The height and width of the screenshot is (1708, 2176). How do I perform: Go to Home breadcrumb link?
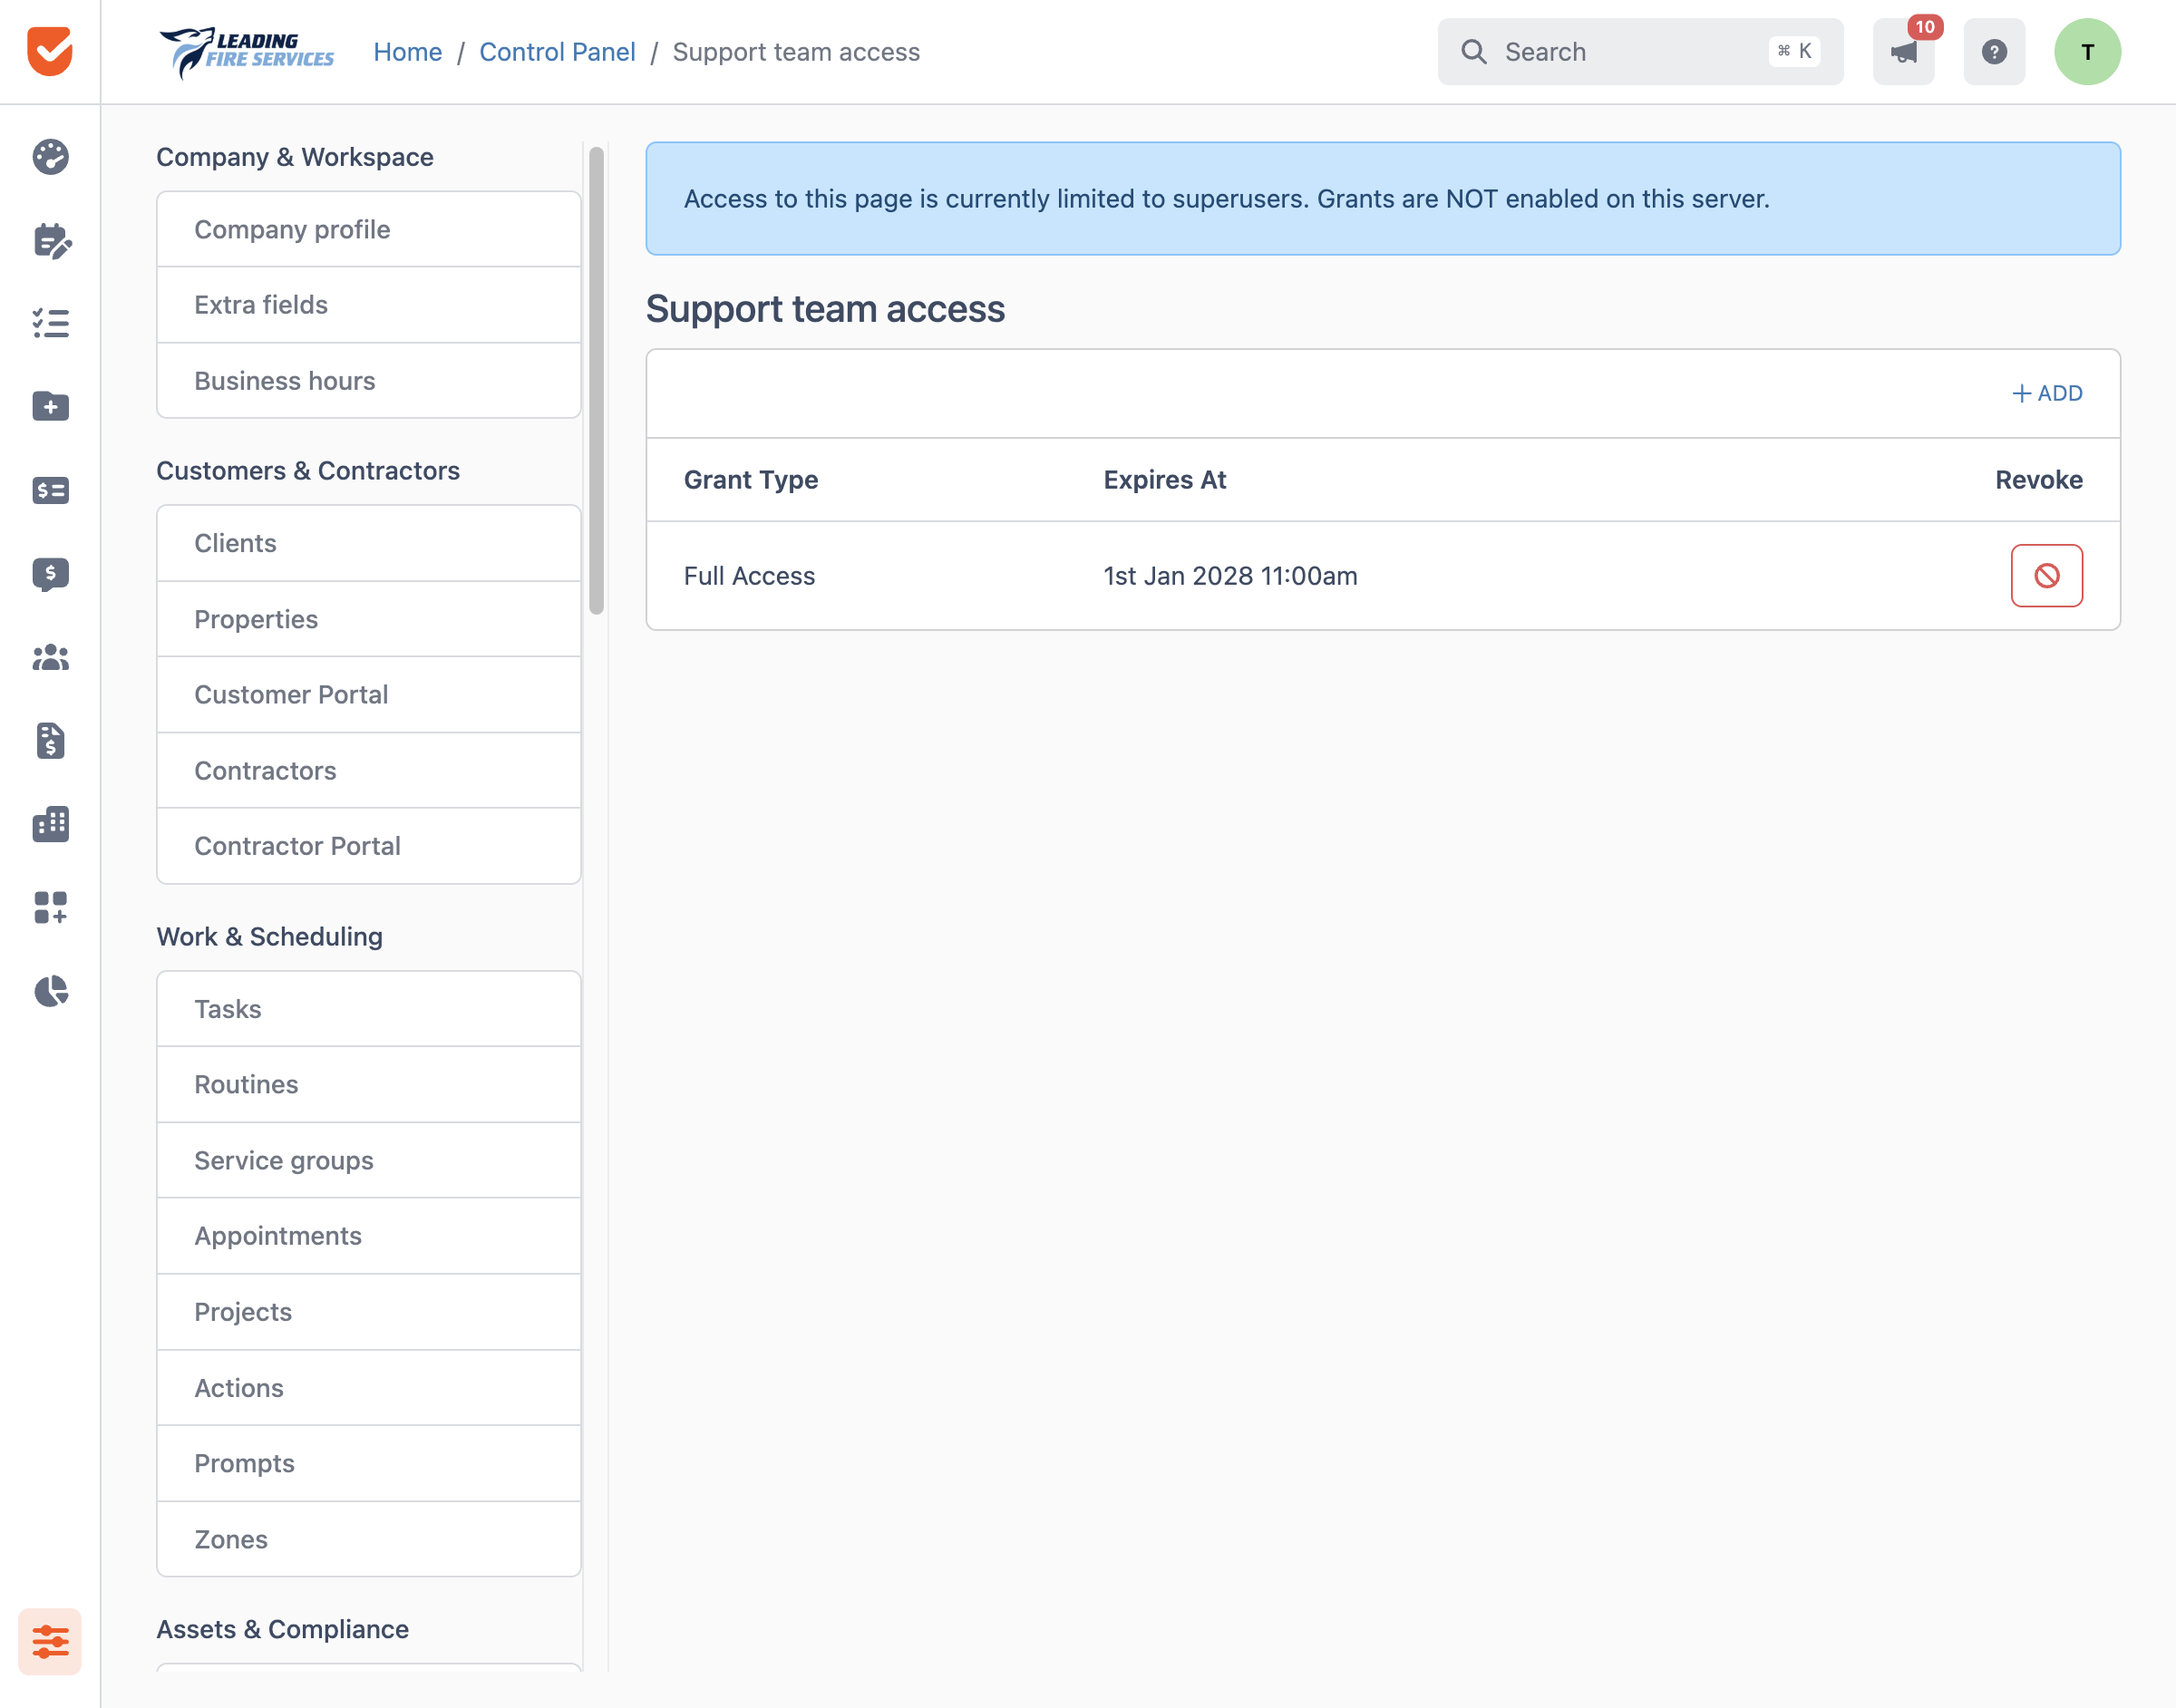click(407, 52)
